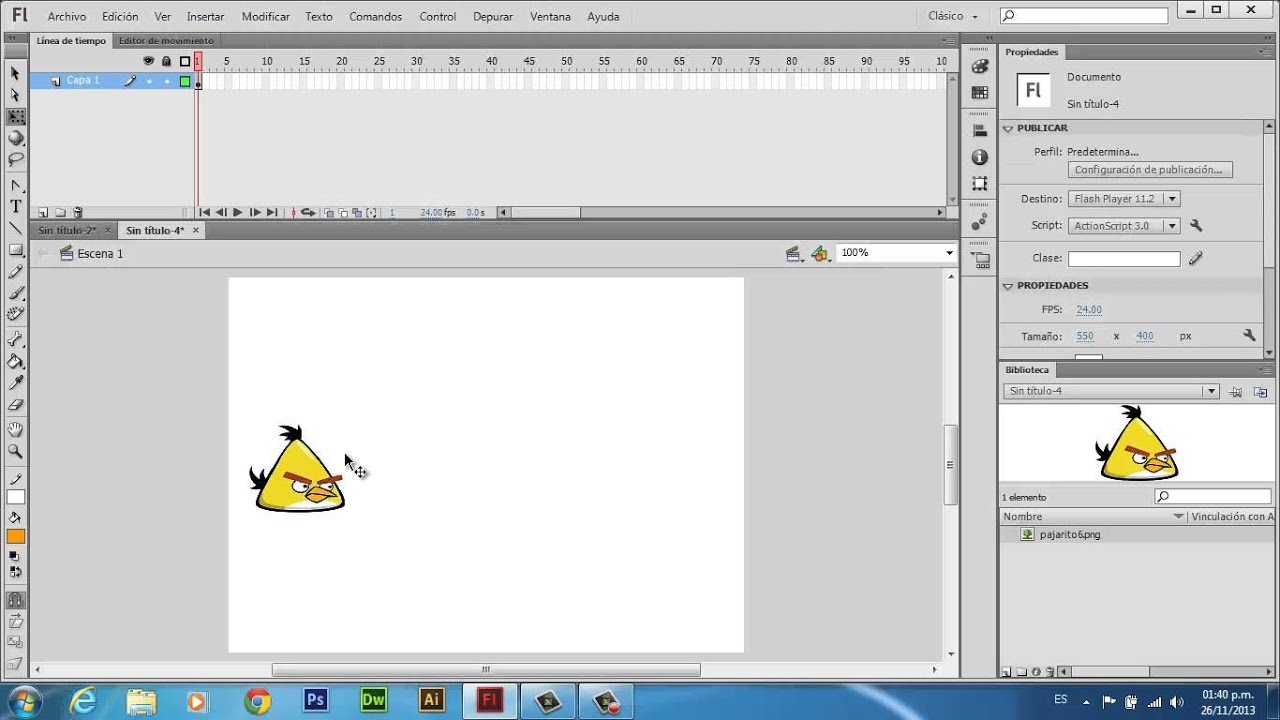1280x720 pixels.
Task: Select the Rectangle tool
Action: point(16,250)
